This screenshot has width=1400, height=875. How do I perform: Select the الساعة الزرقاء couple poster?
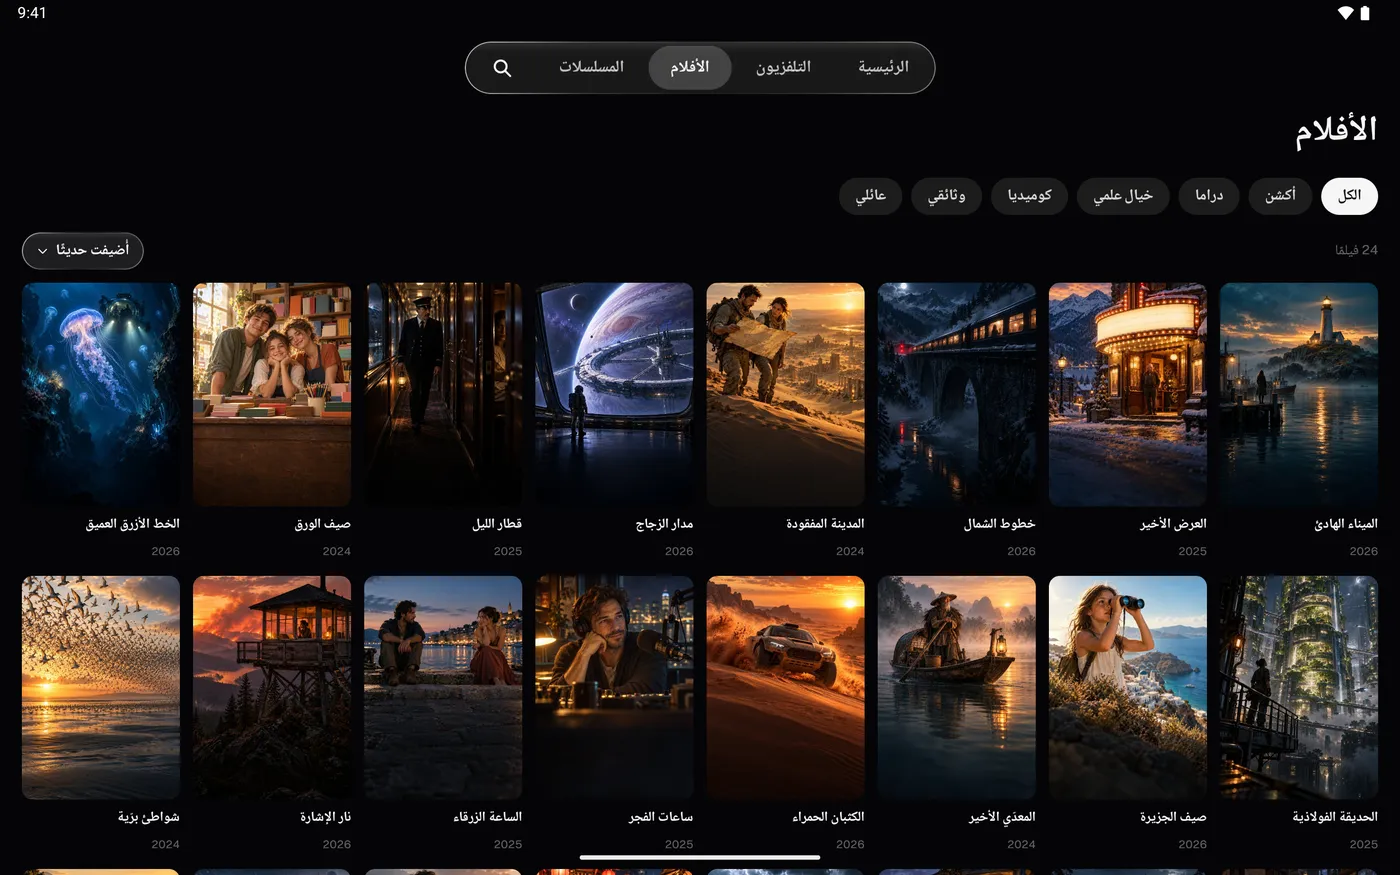click(443, 687)
